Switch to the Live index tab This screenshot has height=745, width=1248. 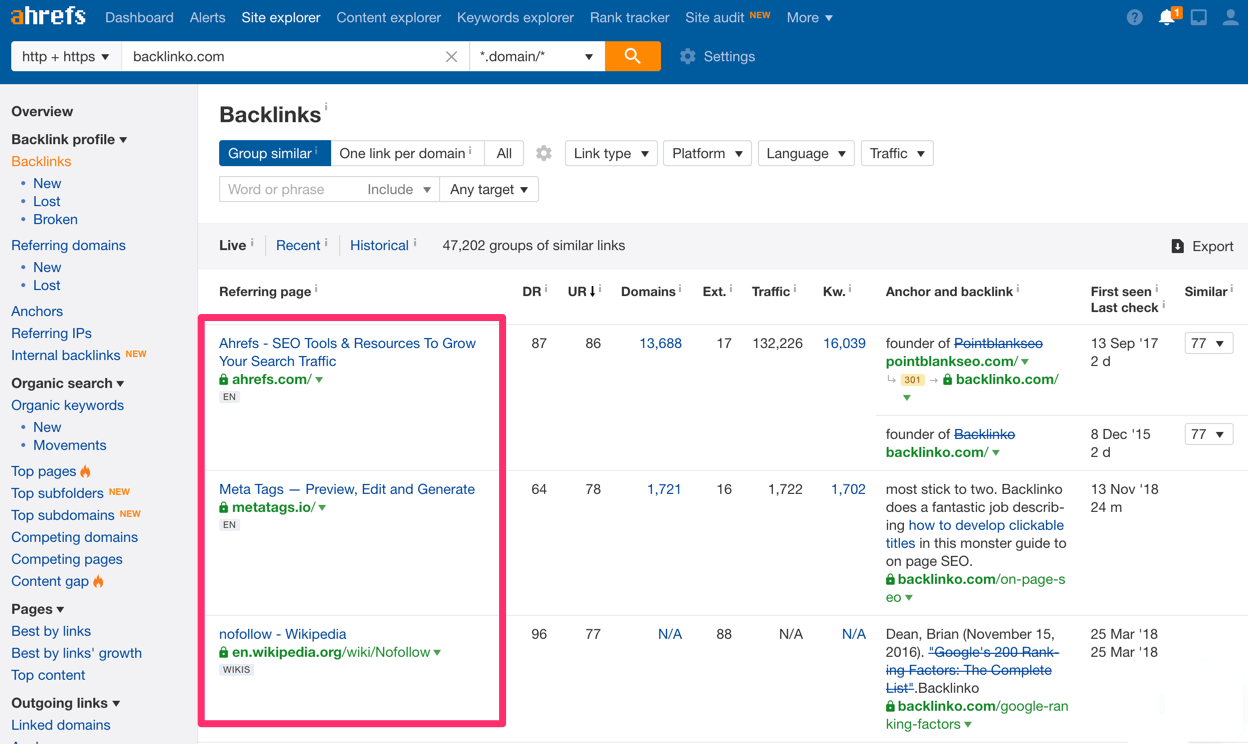click(x=233, y=246)
